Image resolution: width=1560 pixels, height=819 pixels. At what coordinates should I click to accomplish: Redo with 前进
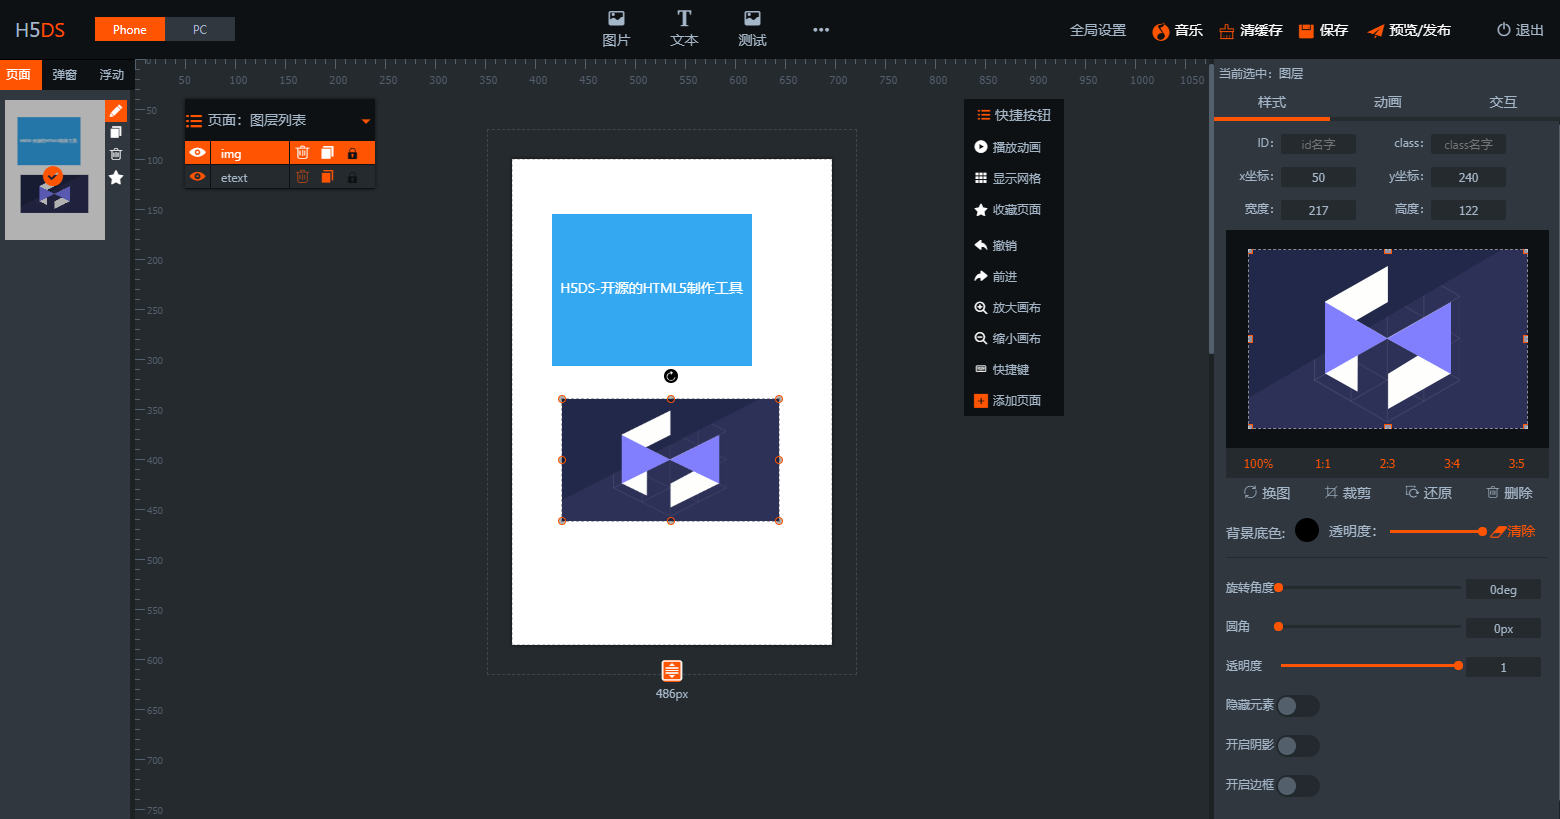coord(996,276)
